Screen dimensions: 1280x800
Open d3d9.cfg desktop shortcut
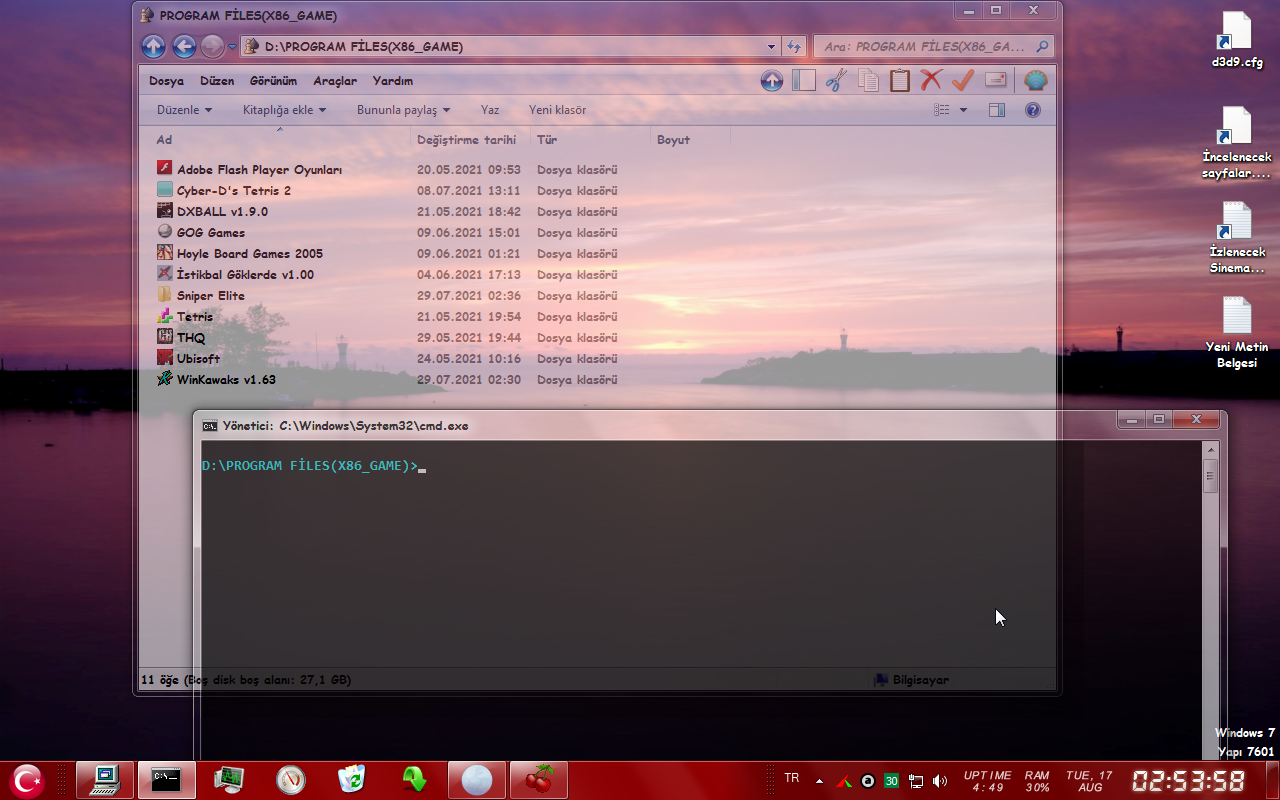click(x=1237, y=39)
